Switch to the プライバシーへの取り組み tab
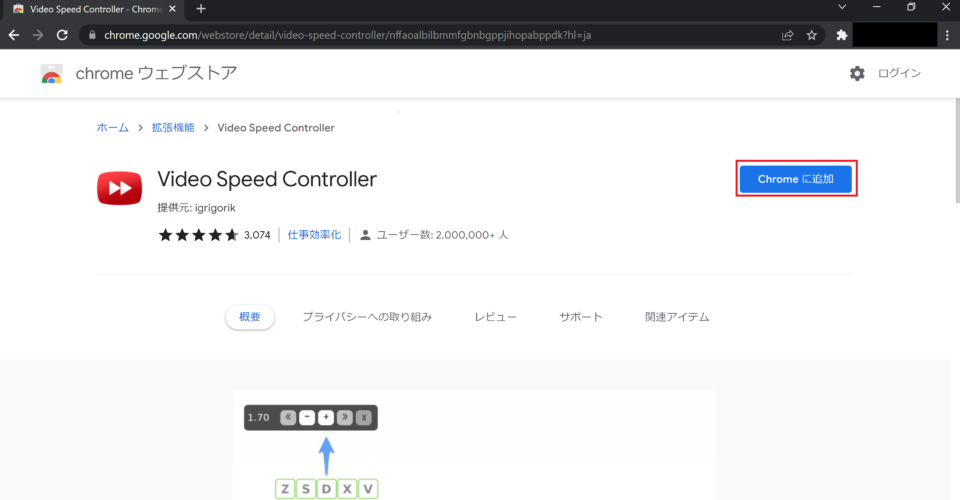The image size is (960, 500). tap(367, 317)
